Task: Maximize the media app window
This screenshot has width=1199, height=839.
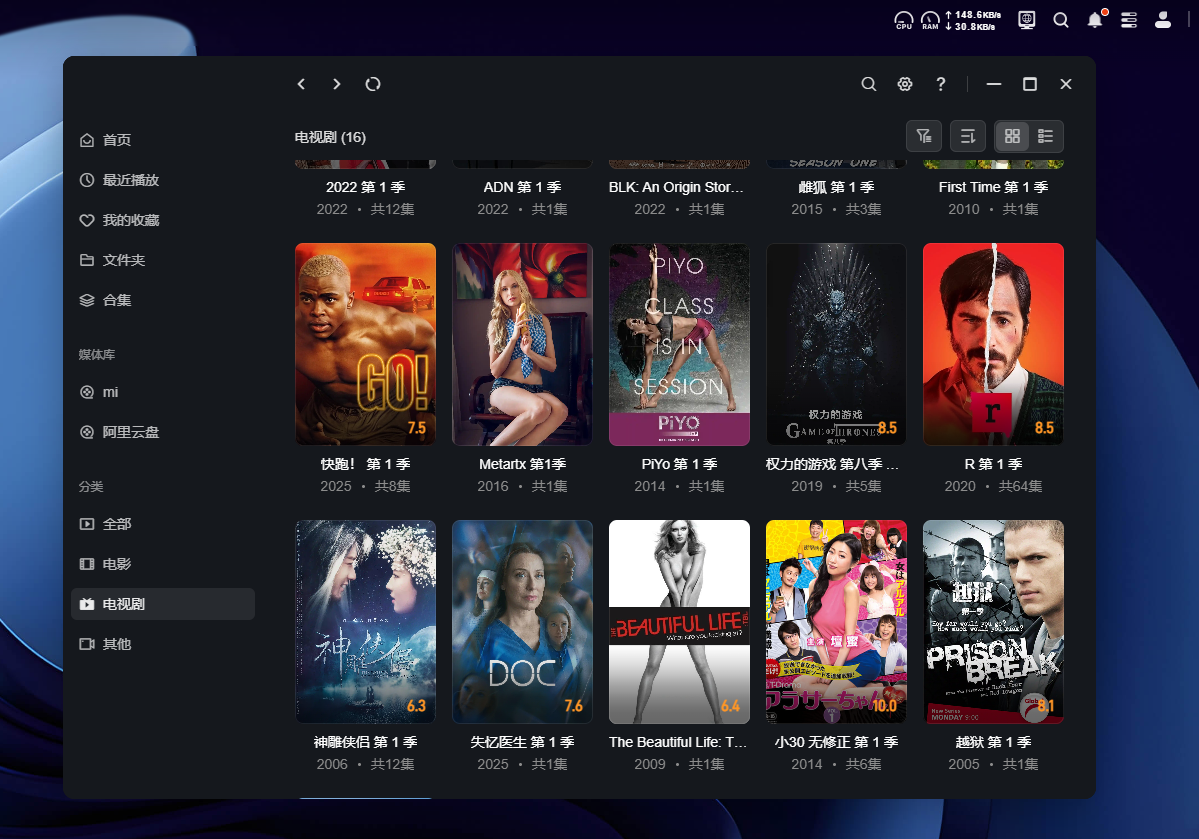Action: 1030,84
